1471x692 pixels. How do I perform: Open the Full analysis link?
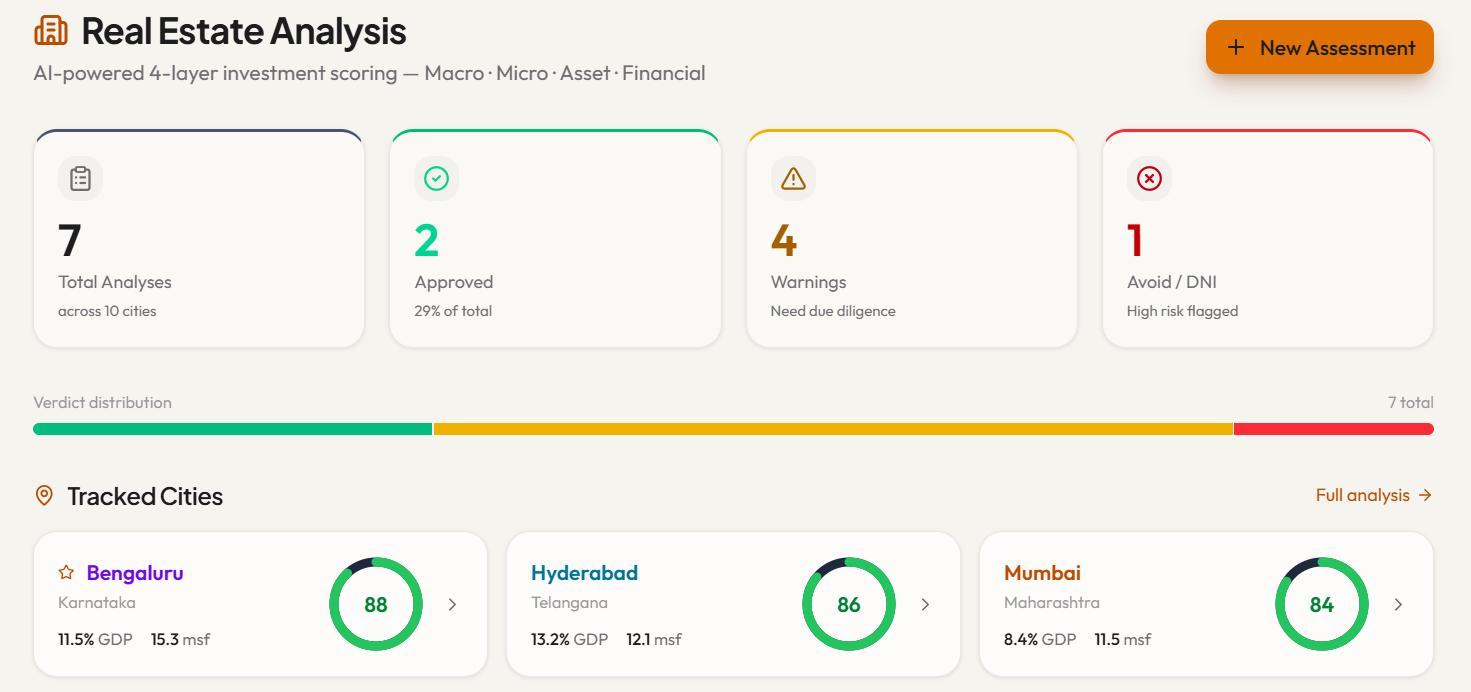[1374, 495]
